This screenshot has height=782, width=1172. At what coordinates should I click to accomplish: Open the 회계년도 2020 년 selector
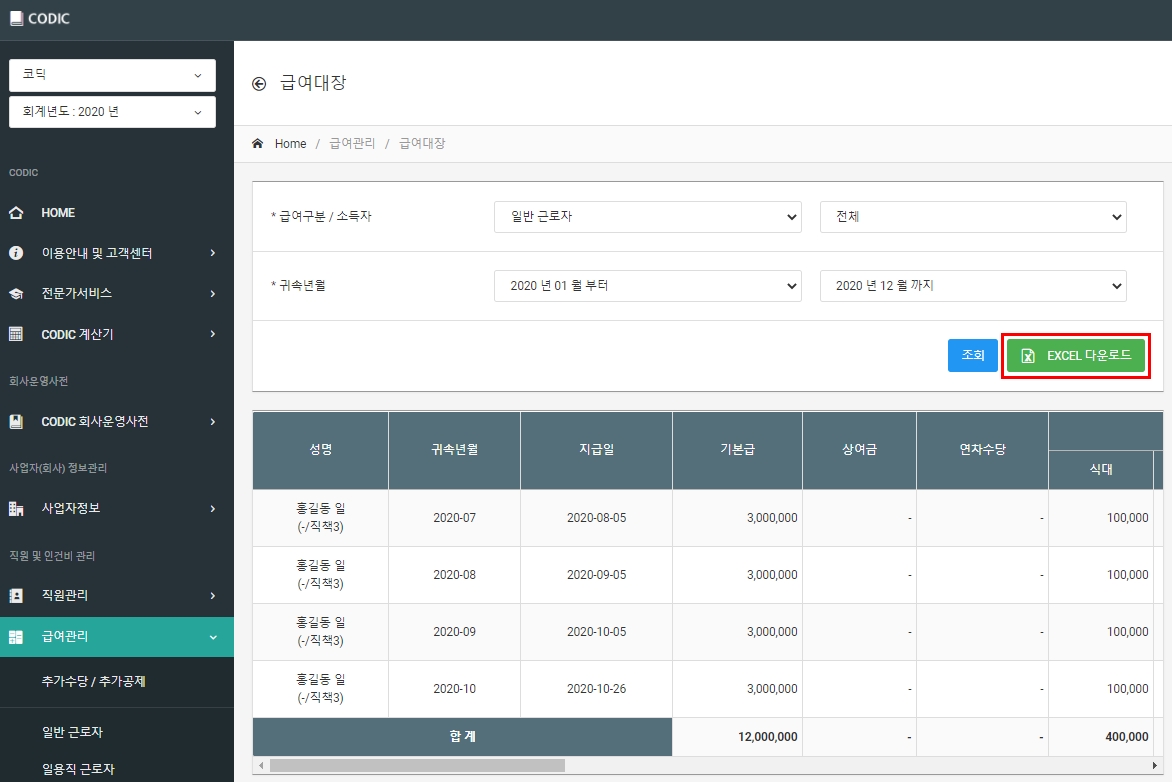(112, 112)
